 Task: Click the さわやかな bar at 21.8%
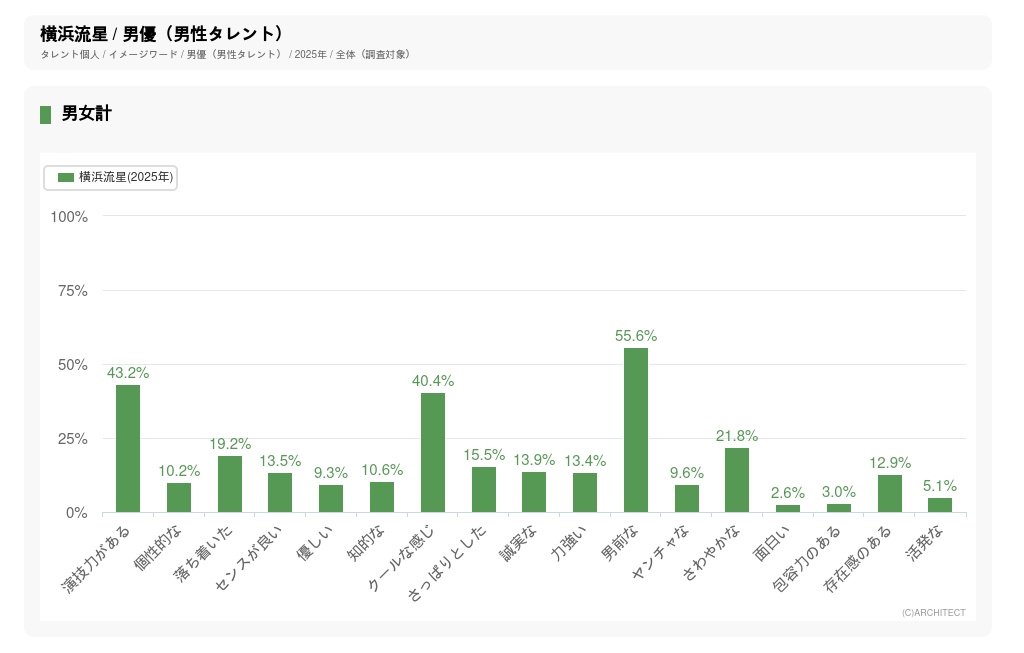pos(737,480)
